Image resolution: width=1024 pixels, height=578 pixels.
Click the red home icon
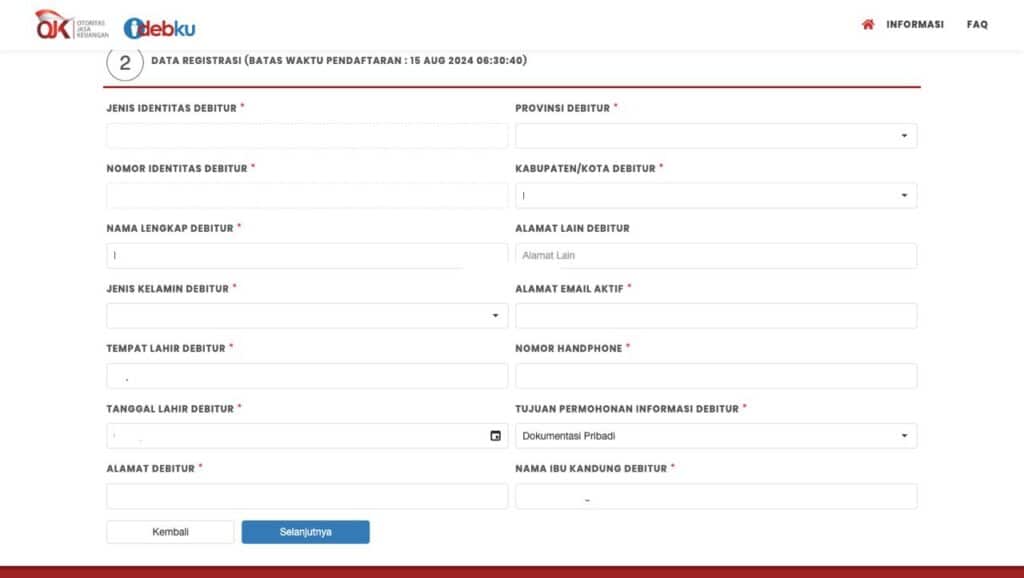[867, 24]
